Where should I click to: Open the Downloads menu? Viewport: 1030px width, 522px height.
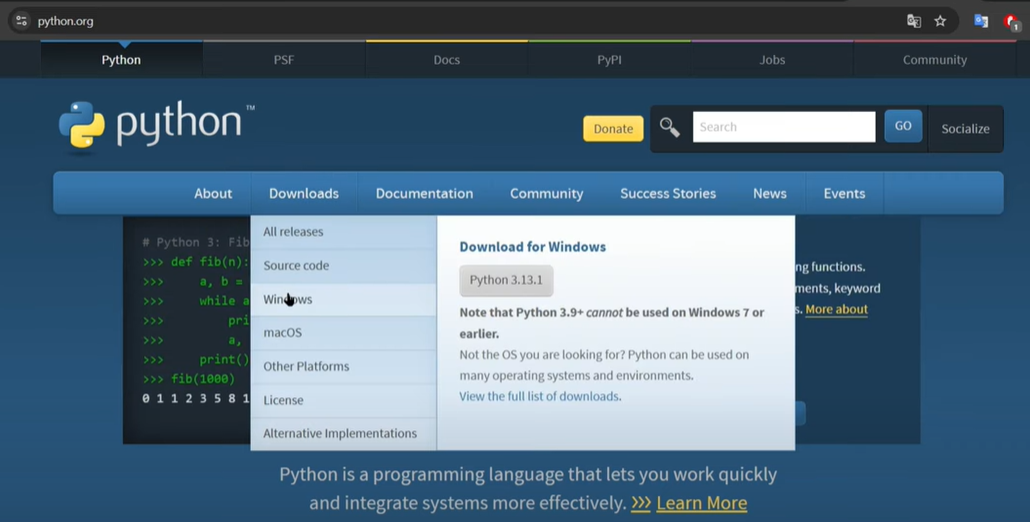[x=303, y=193]
